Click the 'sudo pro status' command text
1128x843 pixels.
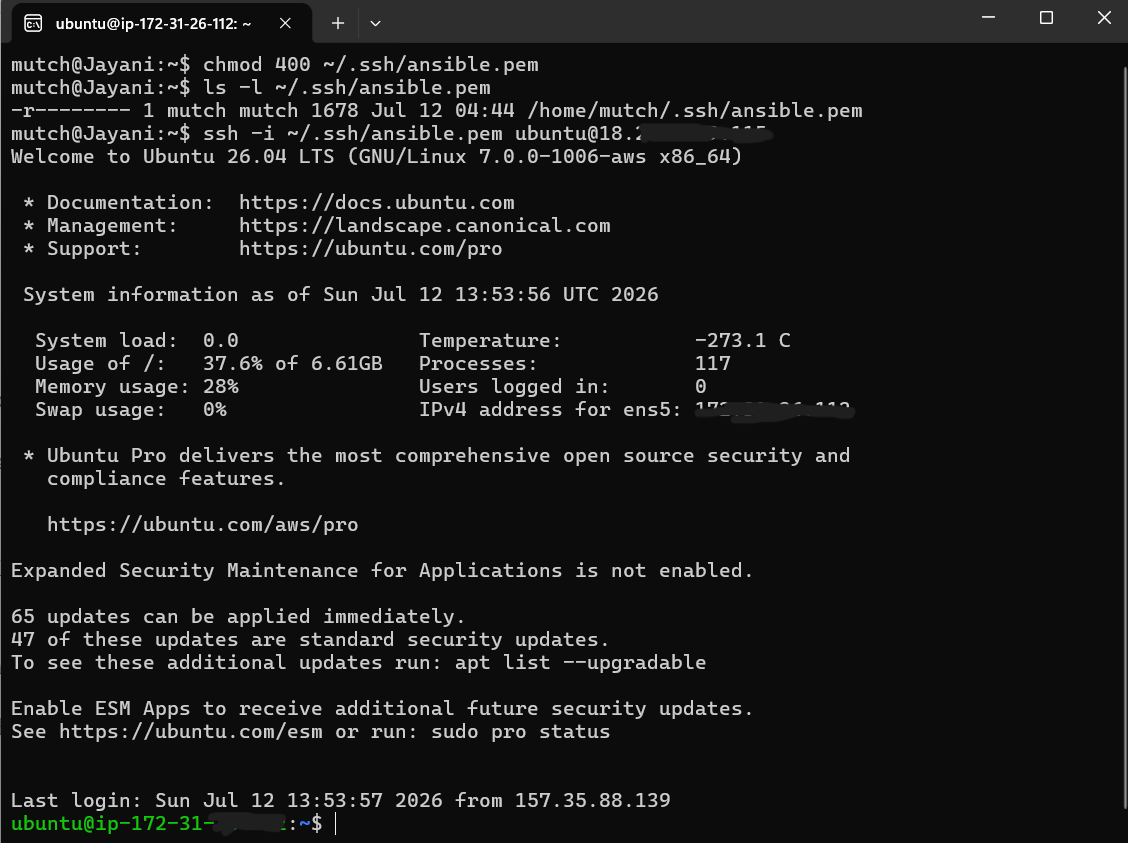point(520,732)
